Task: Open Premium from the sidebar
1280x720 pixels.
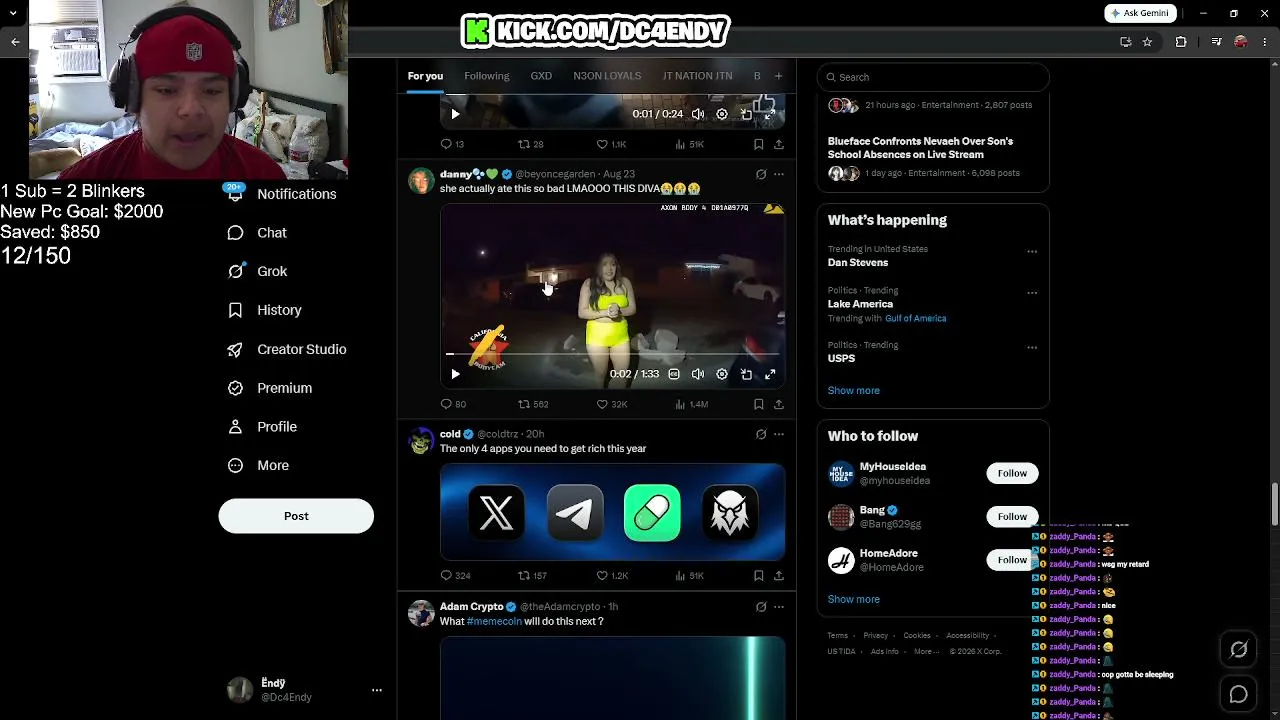Action: 270,388
